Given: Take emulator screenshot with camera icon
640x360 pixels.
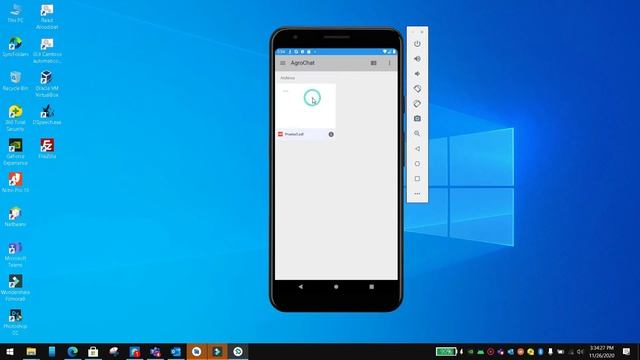Looking at the screenshot, I should click(417, 118).
